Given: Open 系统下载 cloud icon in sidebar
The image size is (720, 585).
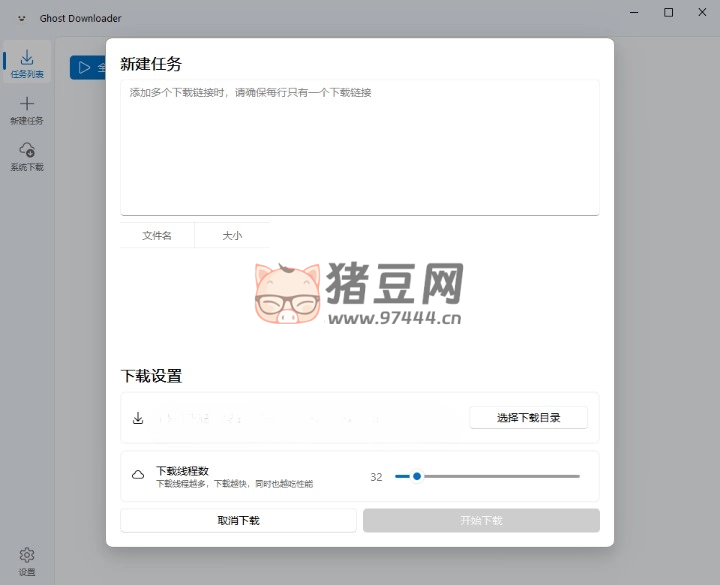Looking at the screenshot, I should coord(27,150).
